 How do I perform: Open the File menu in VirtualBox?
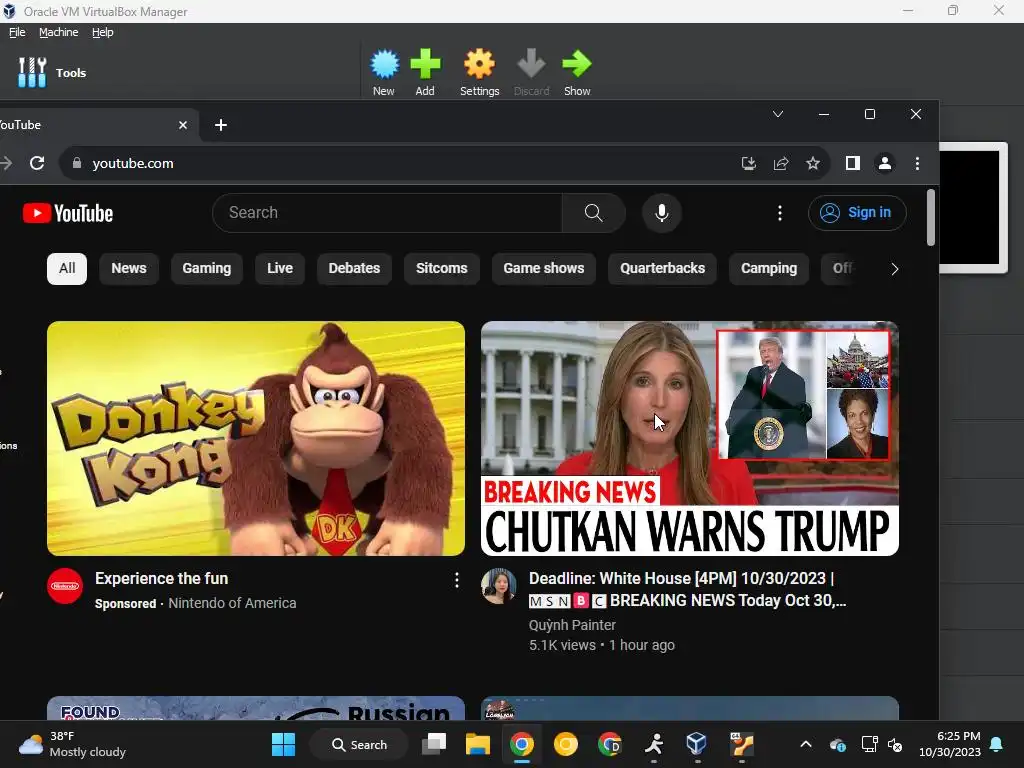(x=17, y=32)
